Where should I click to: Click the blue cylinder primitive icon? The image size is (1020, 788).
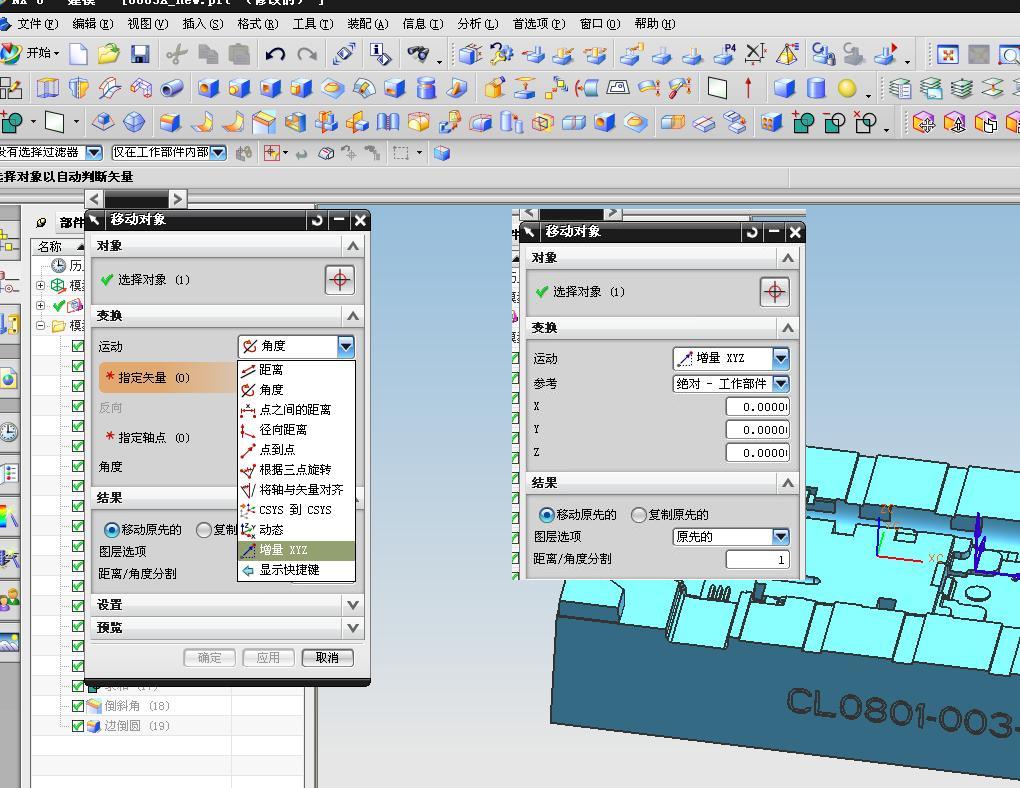pyautogui.click(x=816, y=88)
